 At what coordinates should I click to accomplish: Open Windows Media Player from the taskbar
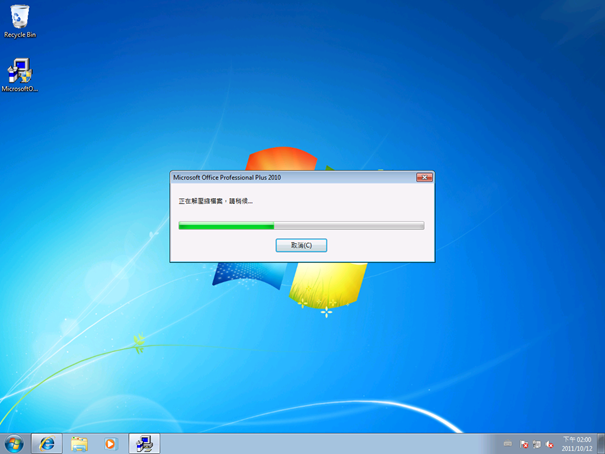[x=110, y=444]
